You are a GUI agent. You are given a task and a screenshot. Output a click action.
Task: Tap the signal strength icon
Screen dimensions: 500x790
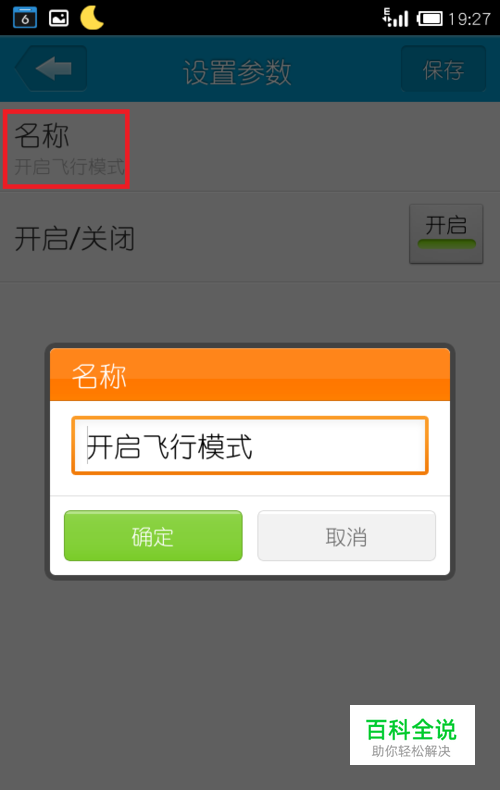(395, 18)
